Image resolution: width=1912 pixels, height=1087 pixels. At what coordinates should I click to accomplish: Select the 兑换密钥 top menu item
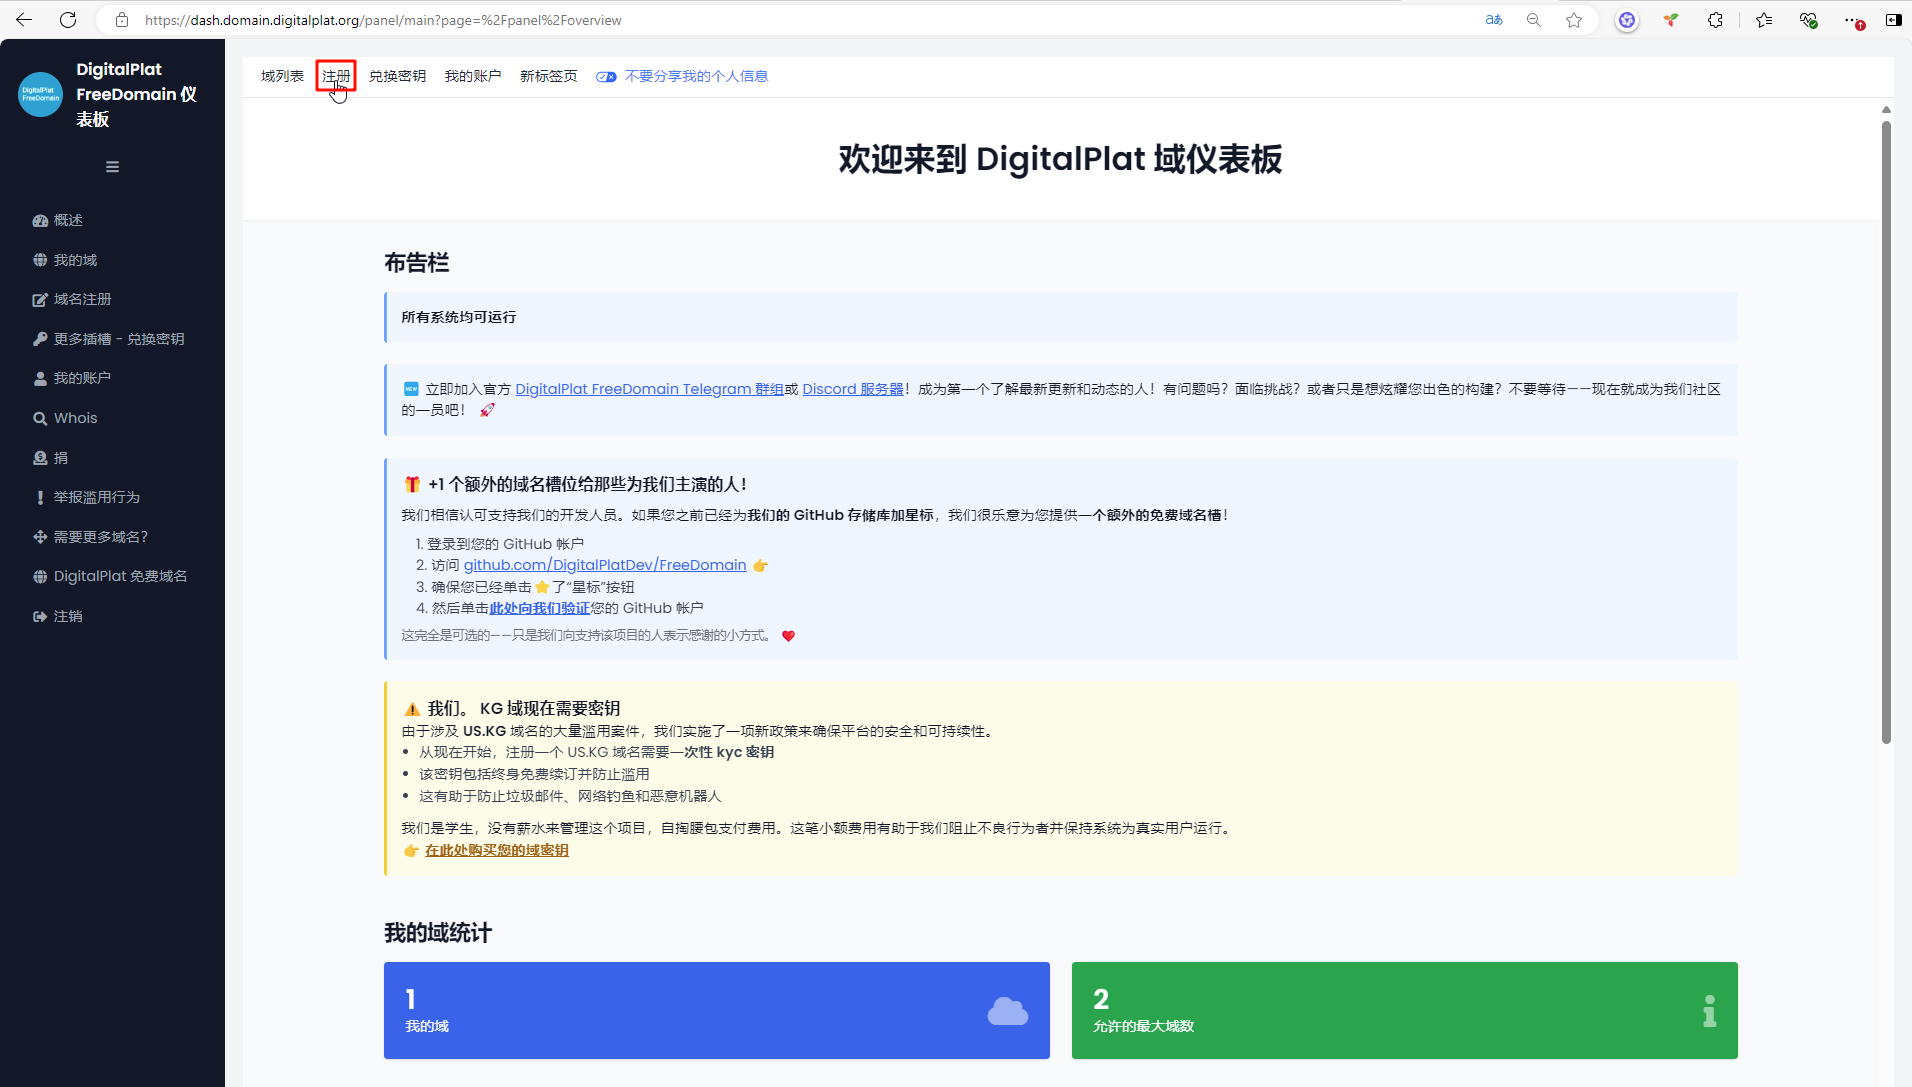click(397, 76)
